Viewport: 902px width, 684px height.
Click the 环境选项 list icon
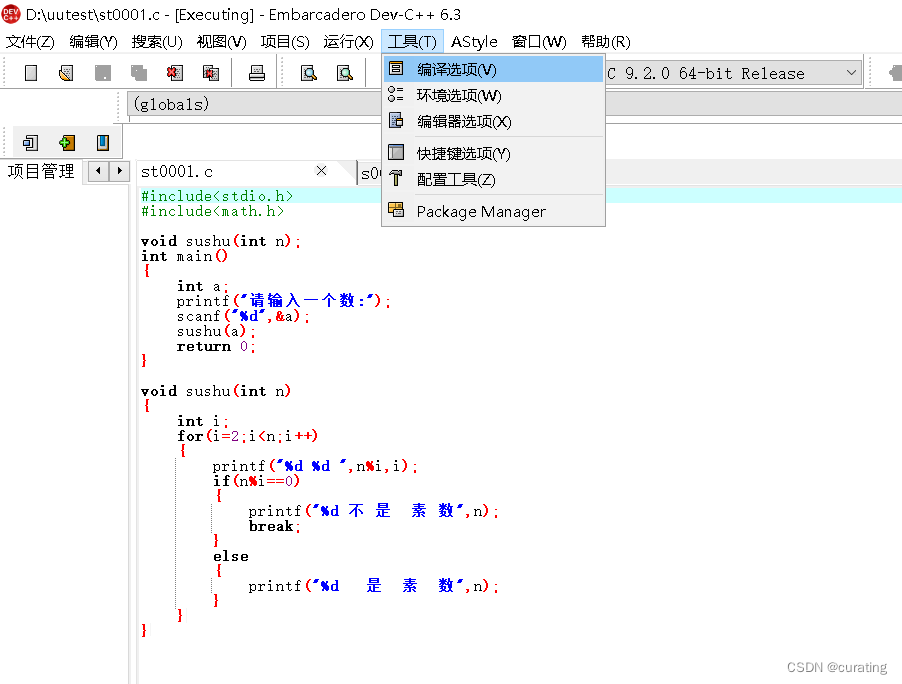396,94
